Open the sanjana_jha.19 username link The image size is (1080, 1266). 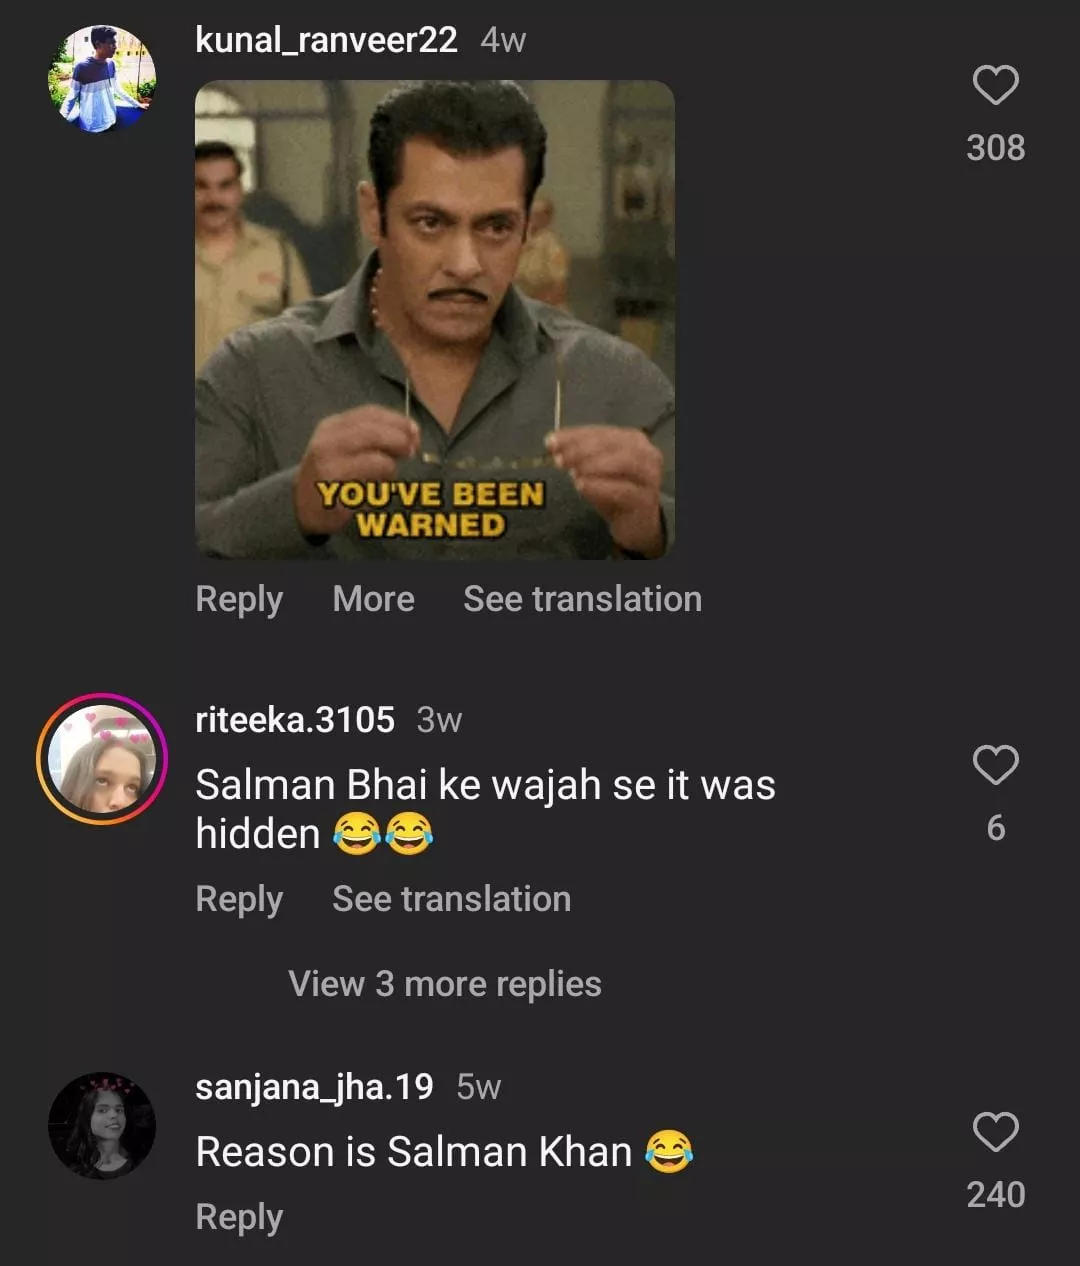coord(314,1087)
